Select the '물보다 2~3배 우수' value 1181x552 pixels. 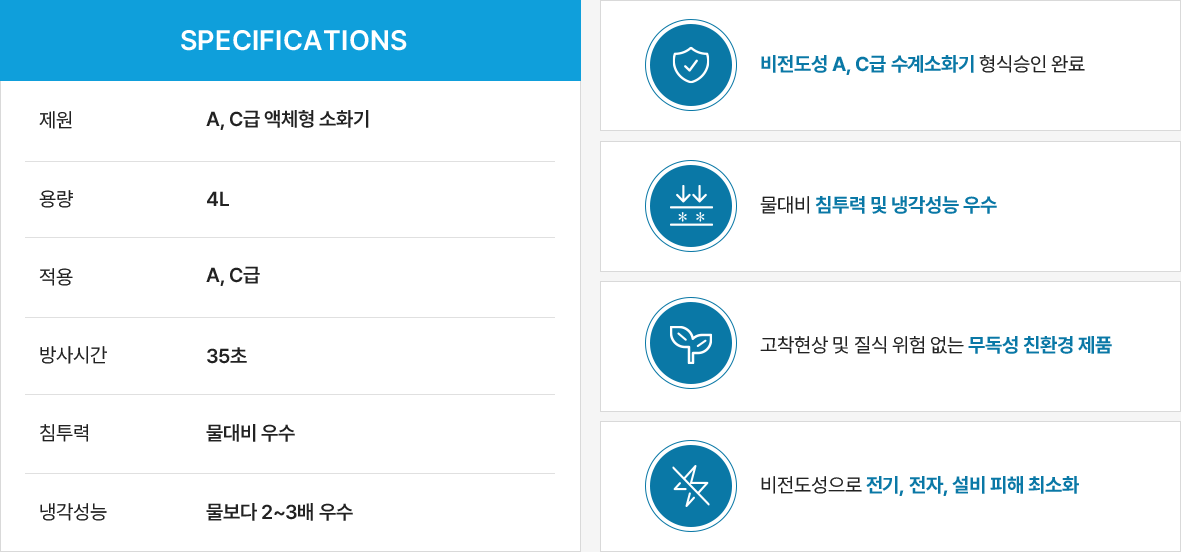(x=279, y=513)
